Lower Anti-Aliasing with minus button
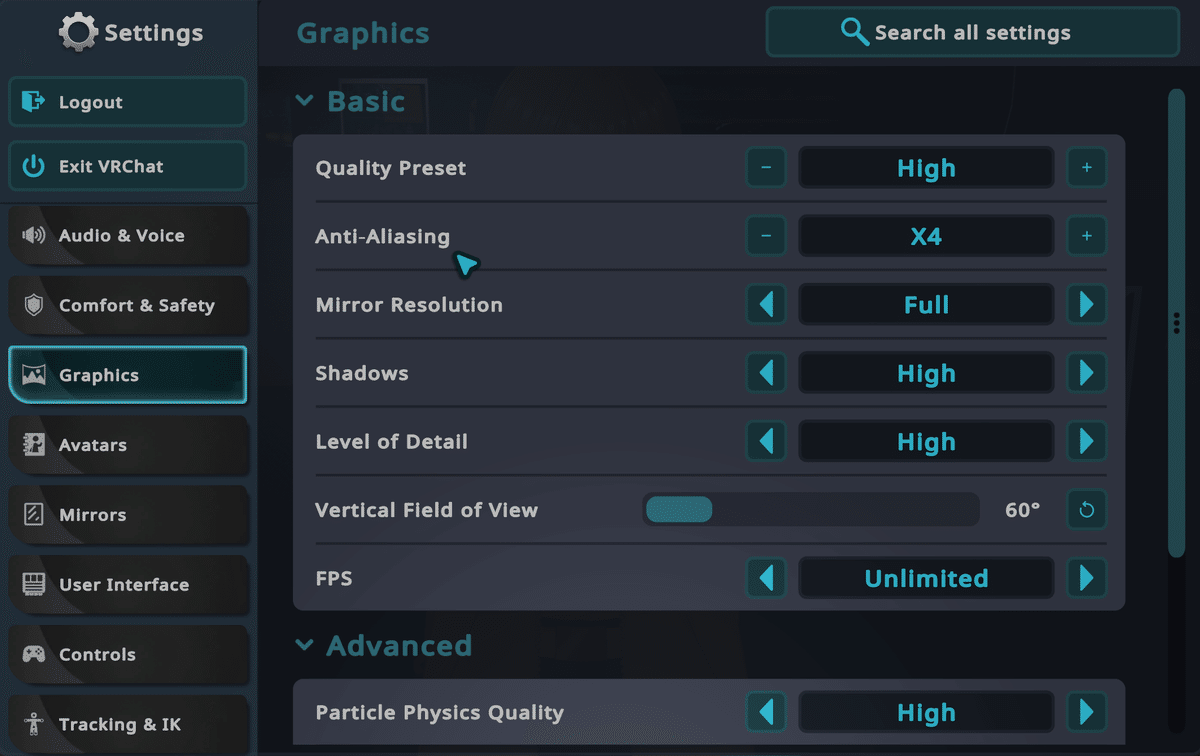Viewport: 1200px width, 756px height. [x=766, y=237]
